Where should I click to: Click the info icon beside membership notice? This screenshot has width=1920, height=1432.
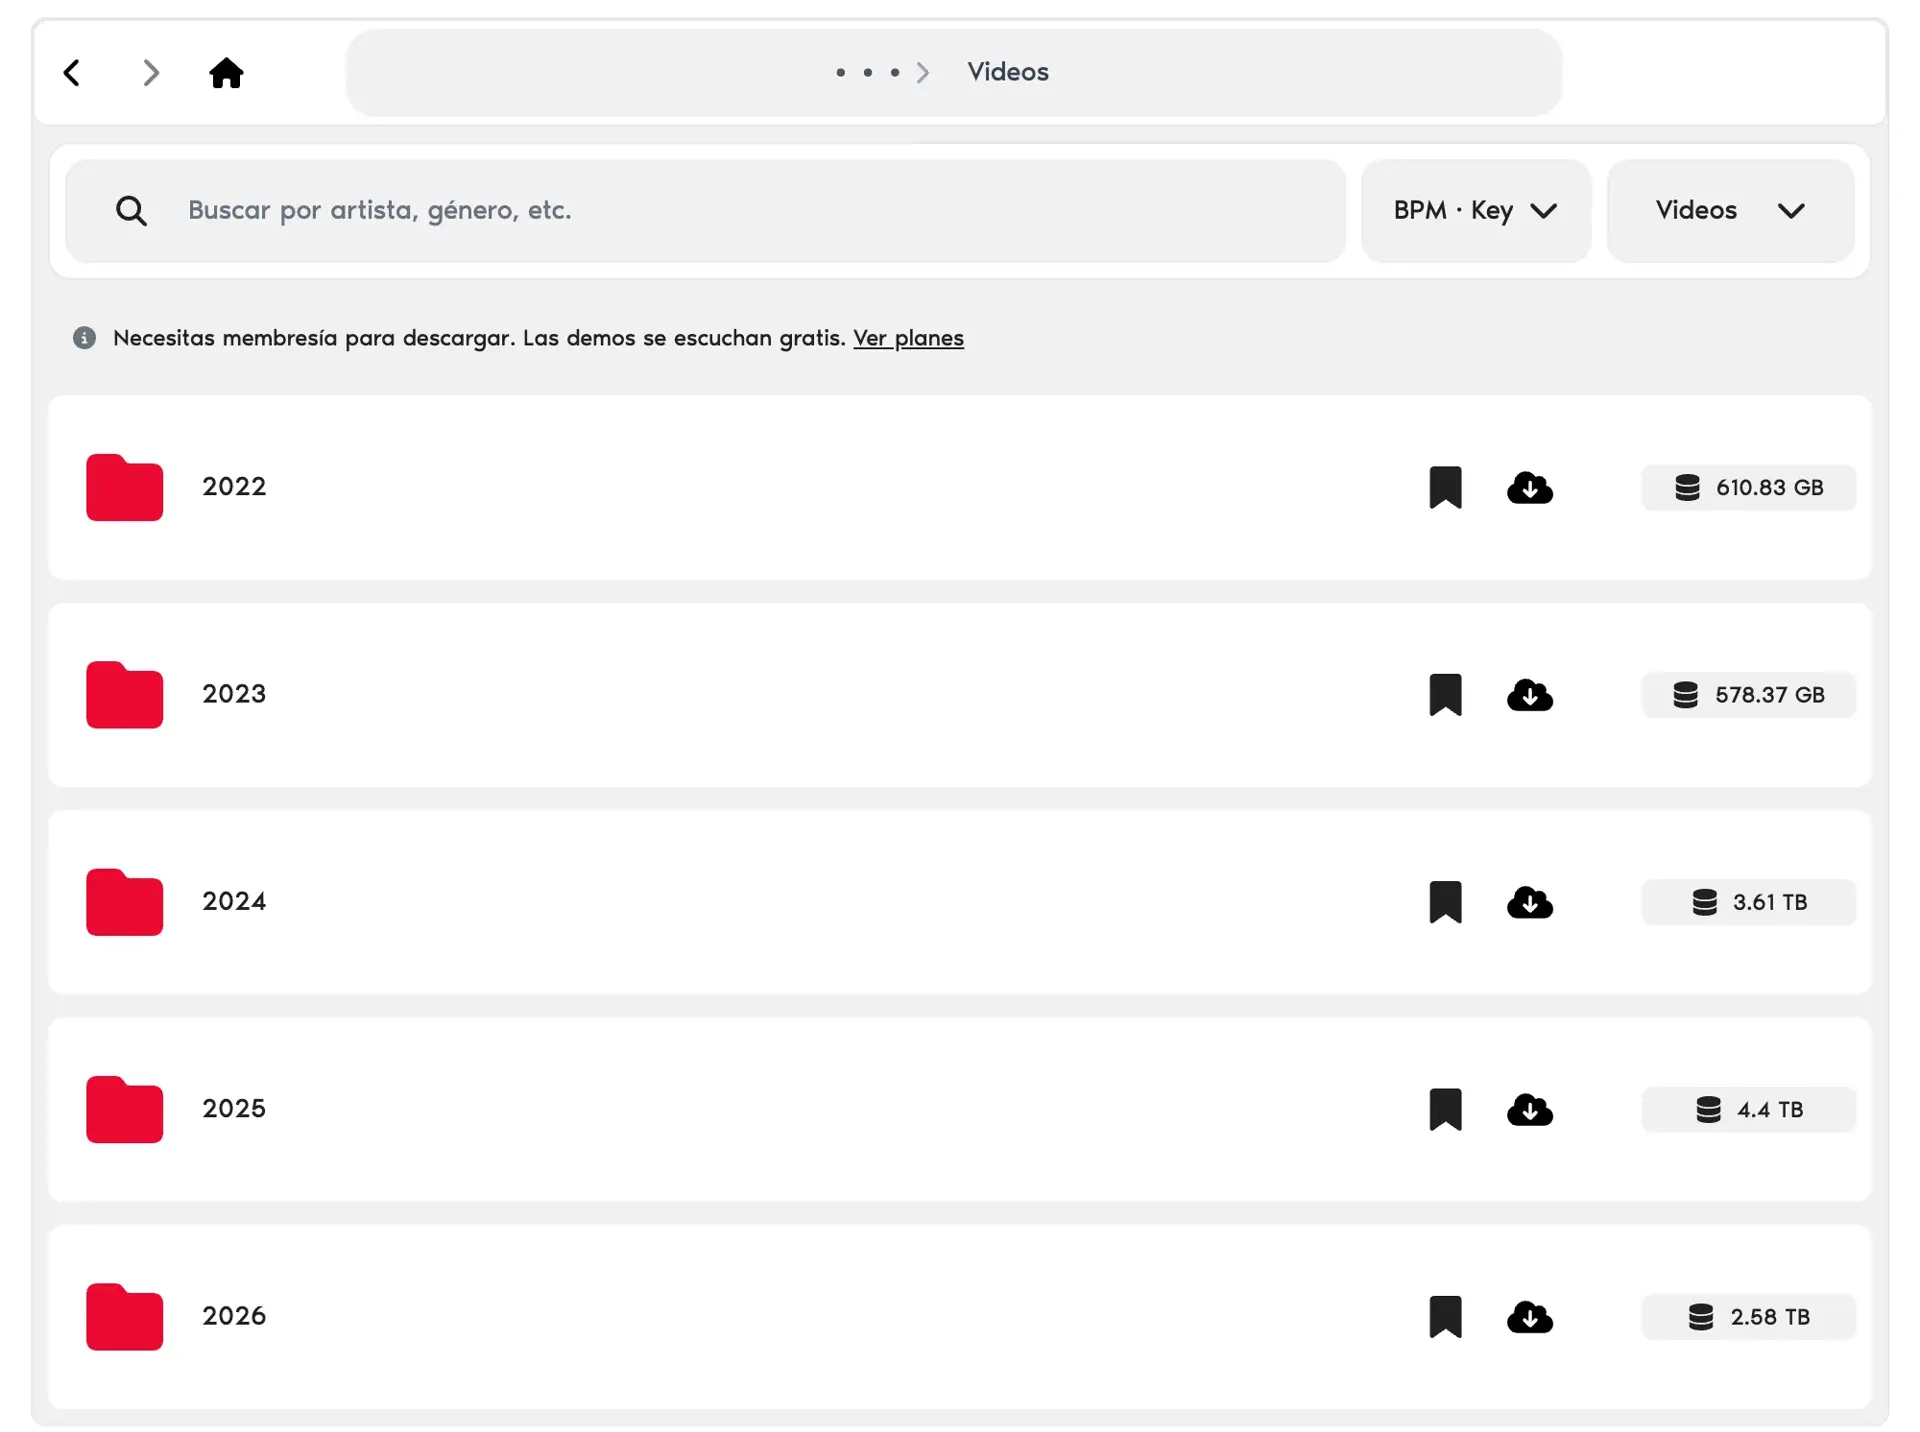85,338
